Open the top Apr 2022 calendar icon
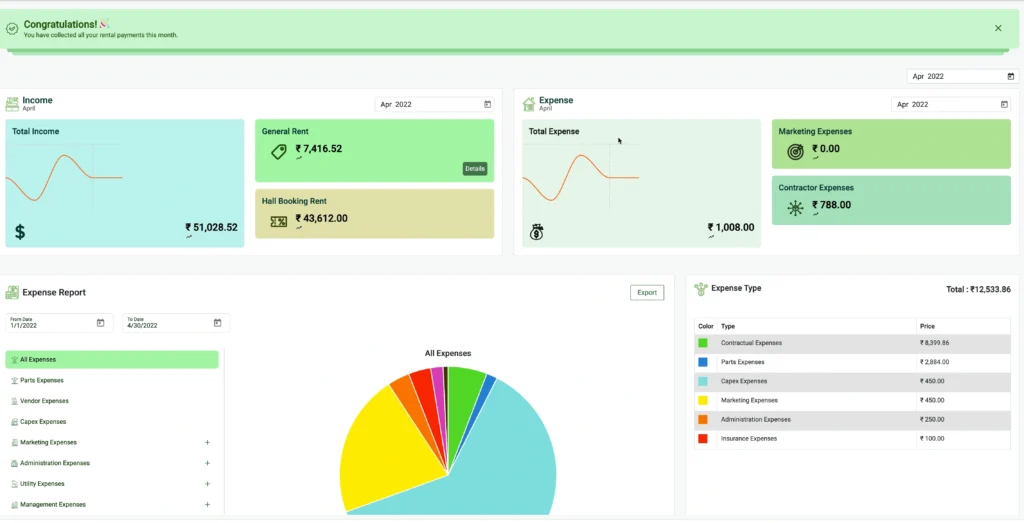This screenshot has height=523, width=1024. point(1010,76)
